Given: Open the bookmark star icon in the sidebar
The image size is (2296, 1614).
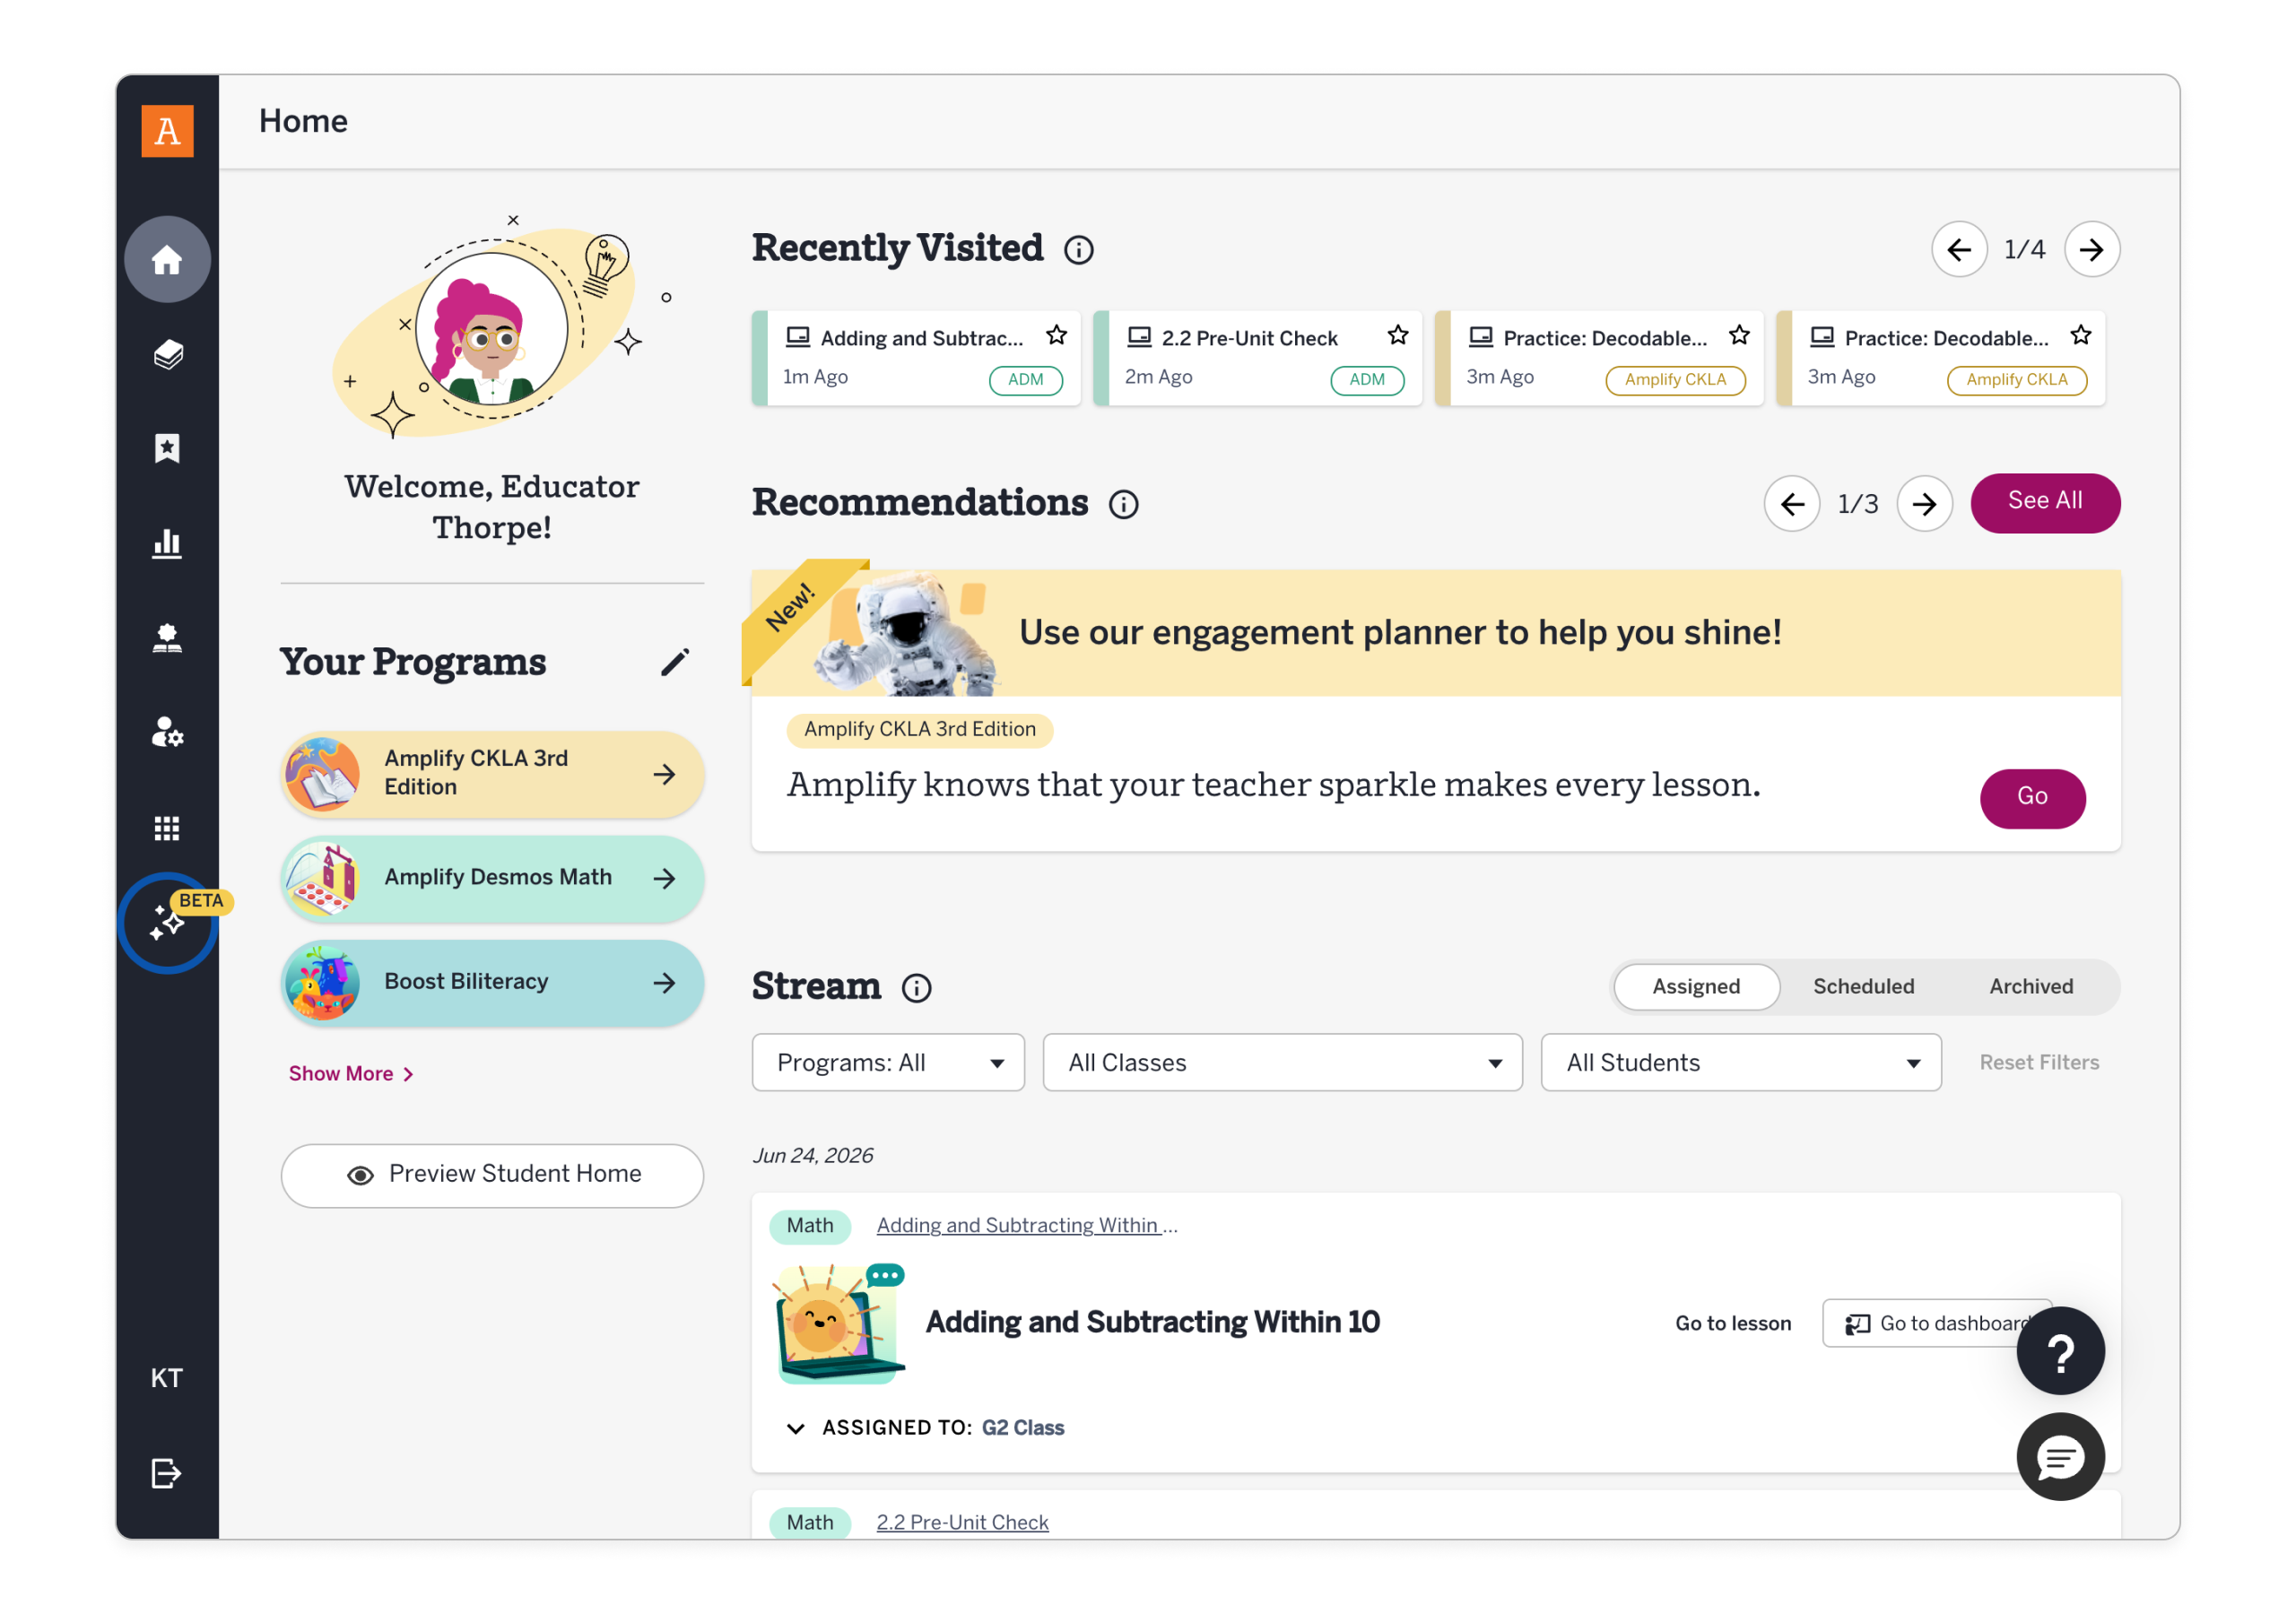Looking at the screenshot, I should (x=167, y=448).
